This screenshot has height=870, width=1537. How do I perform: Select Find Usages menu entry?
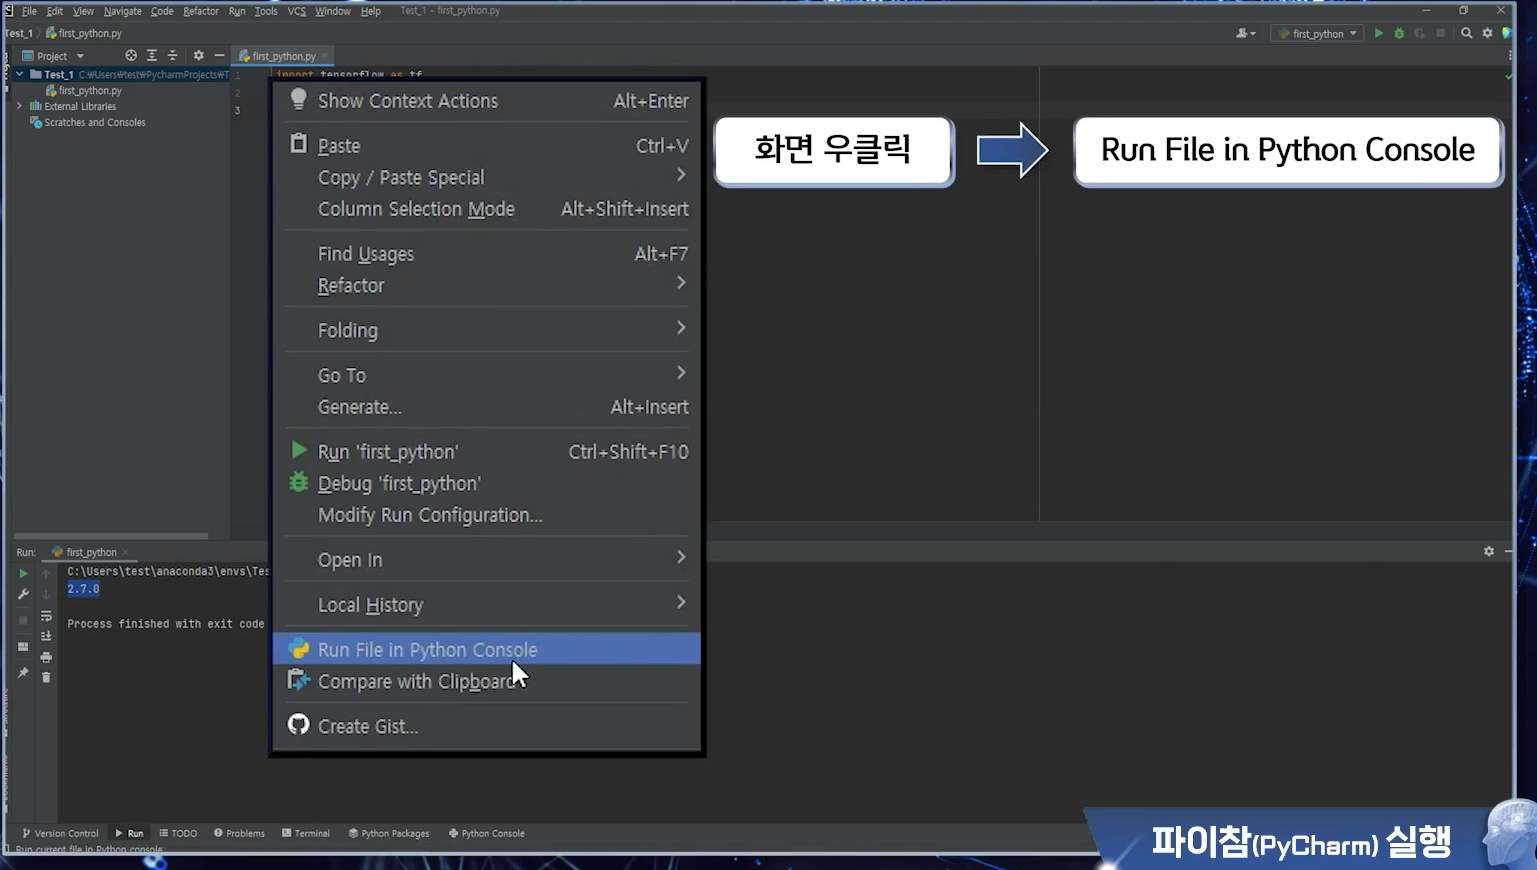coord(486,254)
